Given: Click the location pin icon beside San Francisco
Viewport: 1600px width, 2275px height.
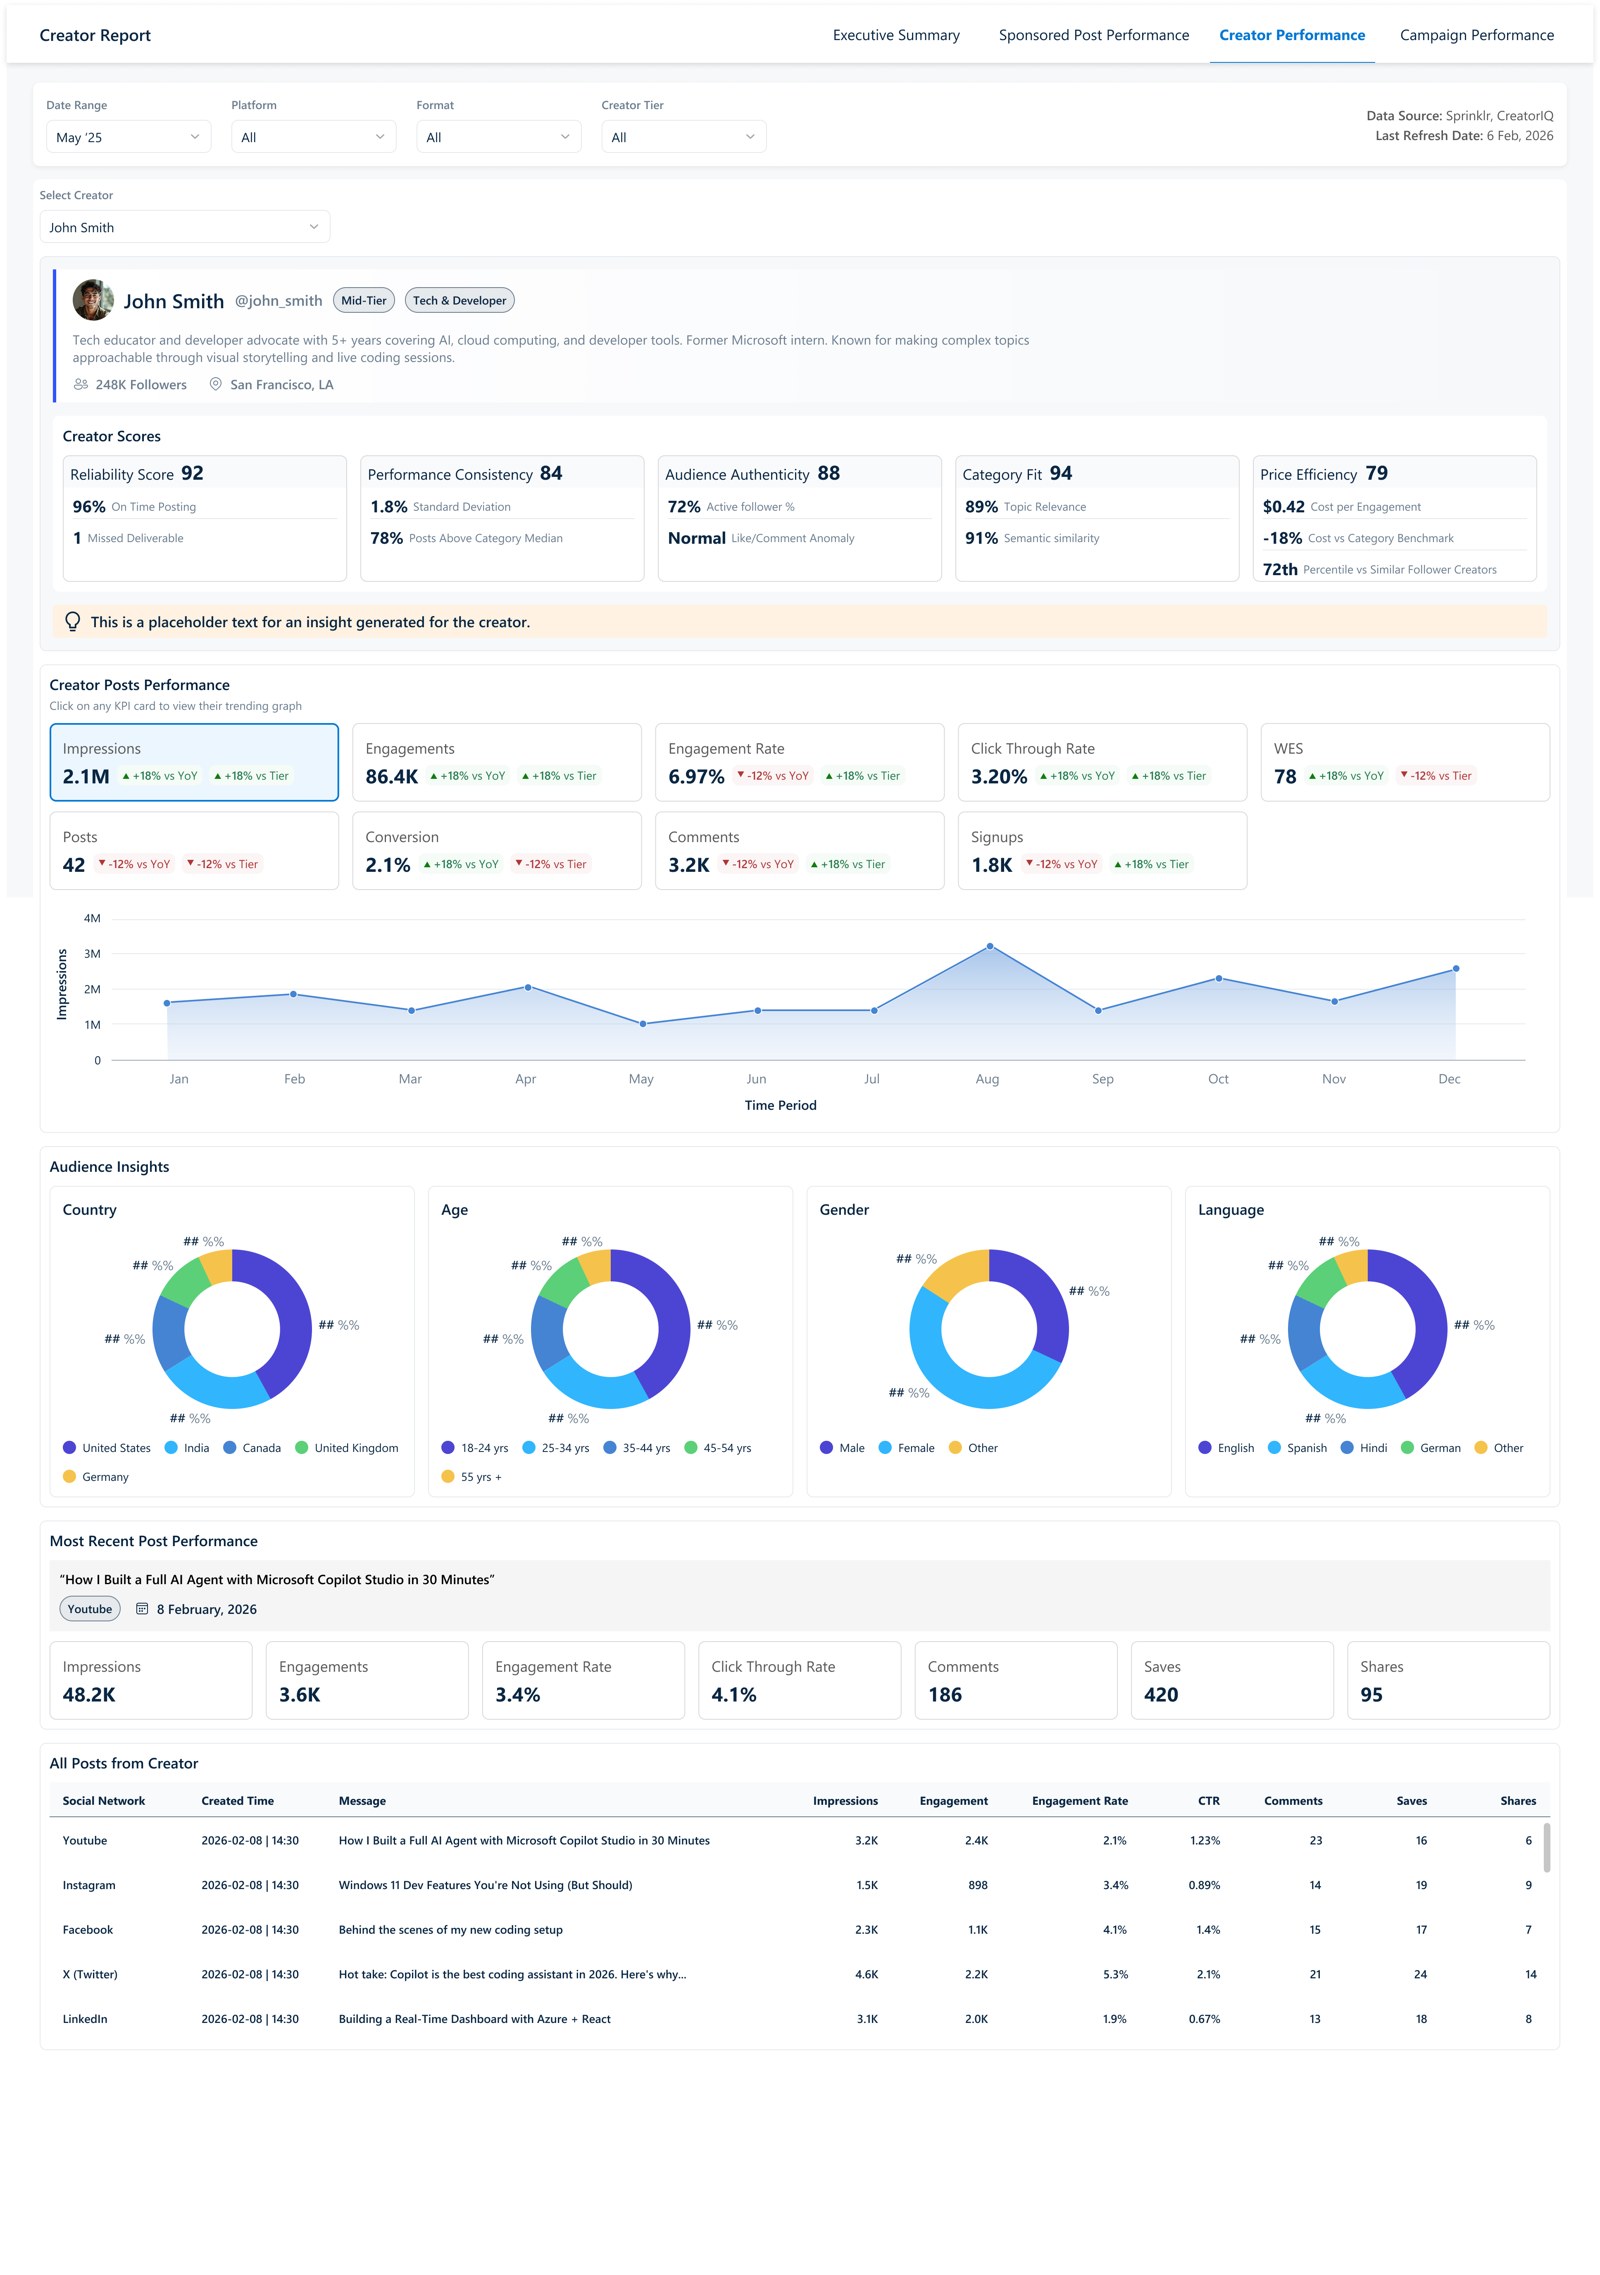Looking at the screenshot, I should coord(215,384).
